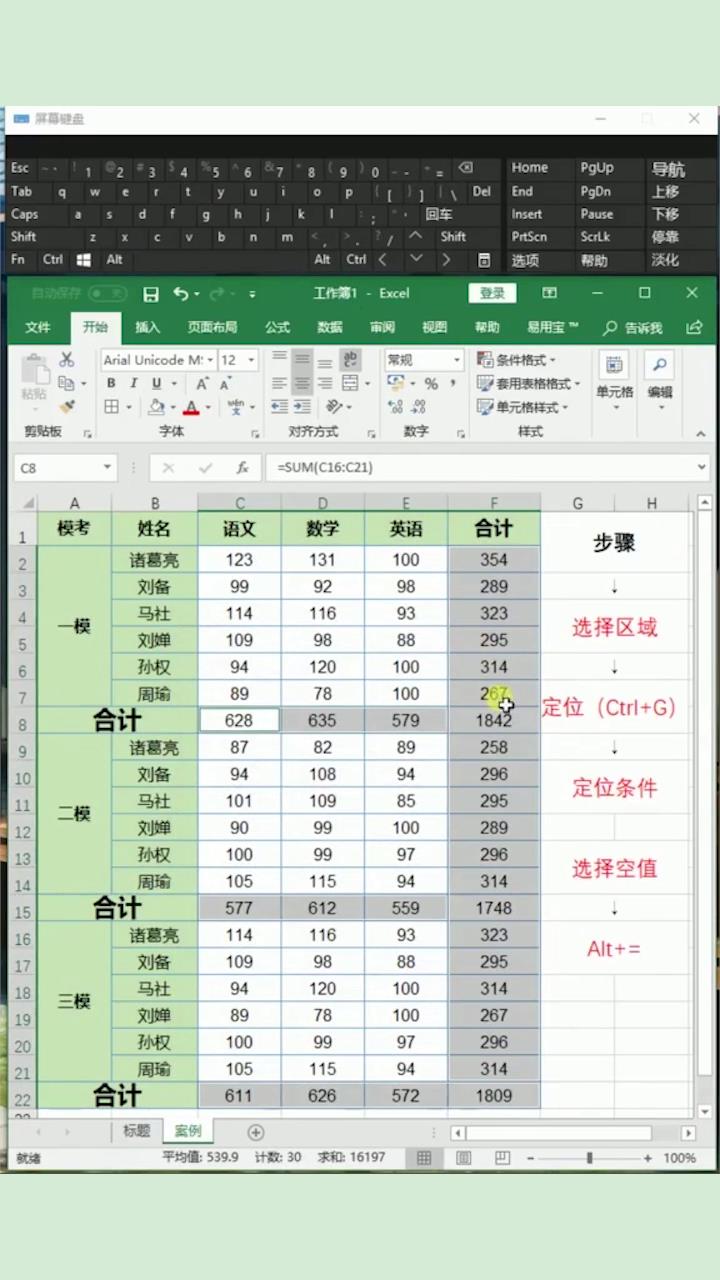
Task: Select cell containing 628 in row 8
Action: (239, 720)
